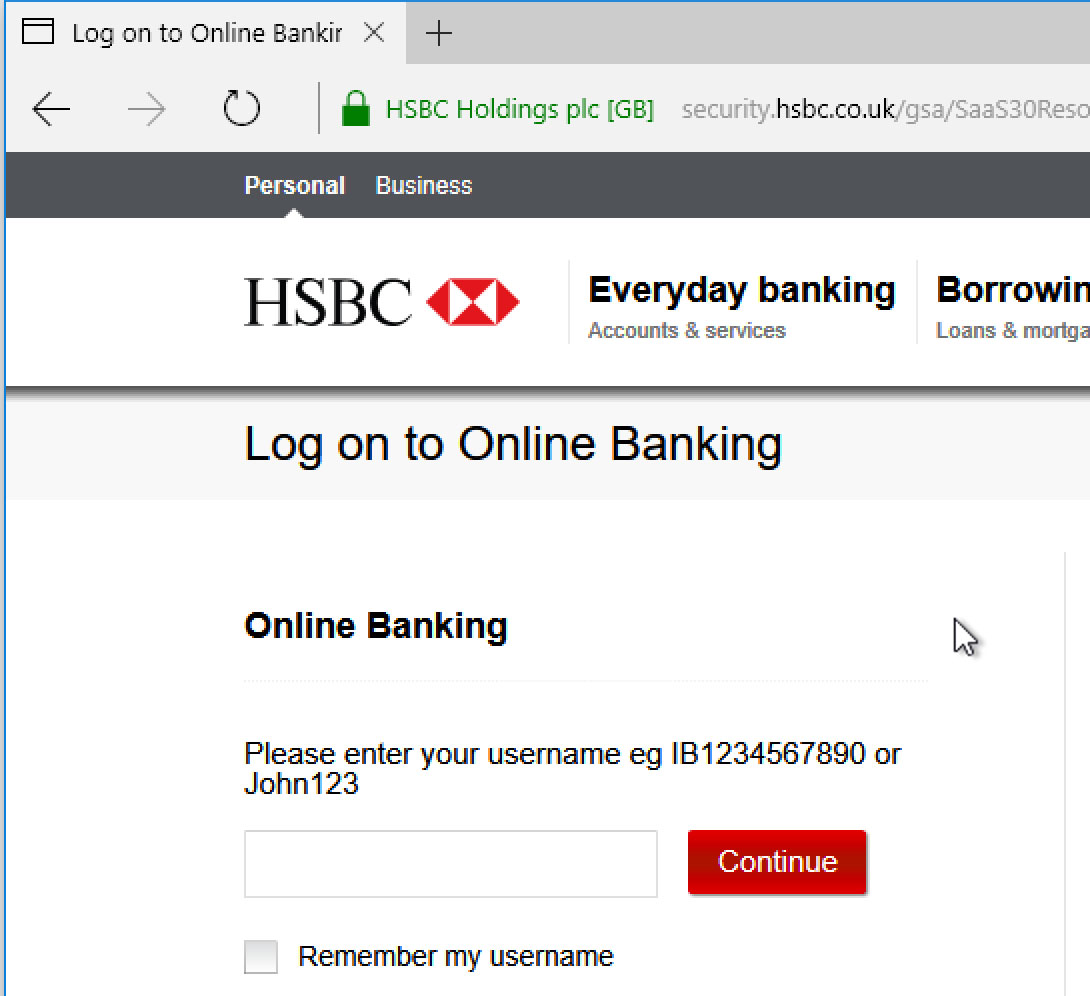Click the green padlock security icon
This screenshot has height=996, width=1090.
[x=356, y=108]
